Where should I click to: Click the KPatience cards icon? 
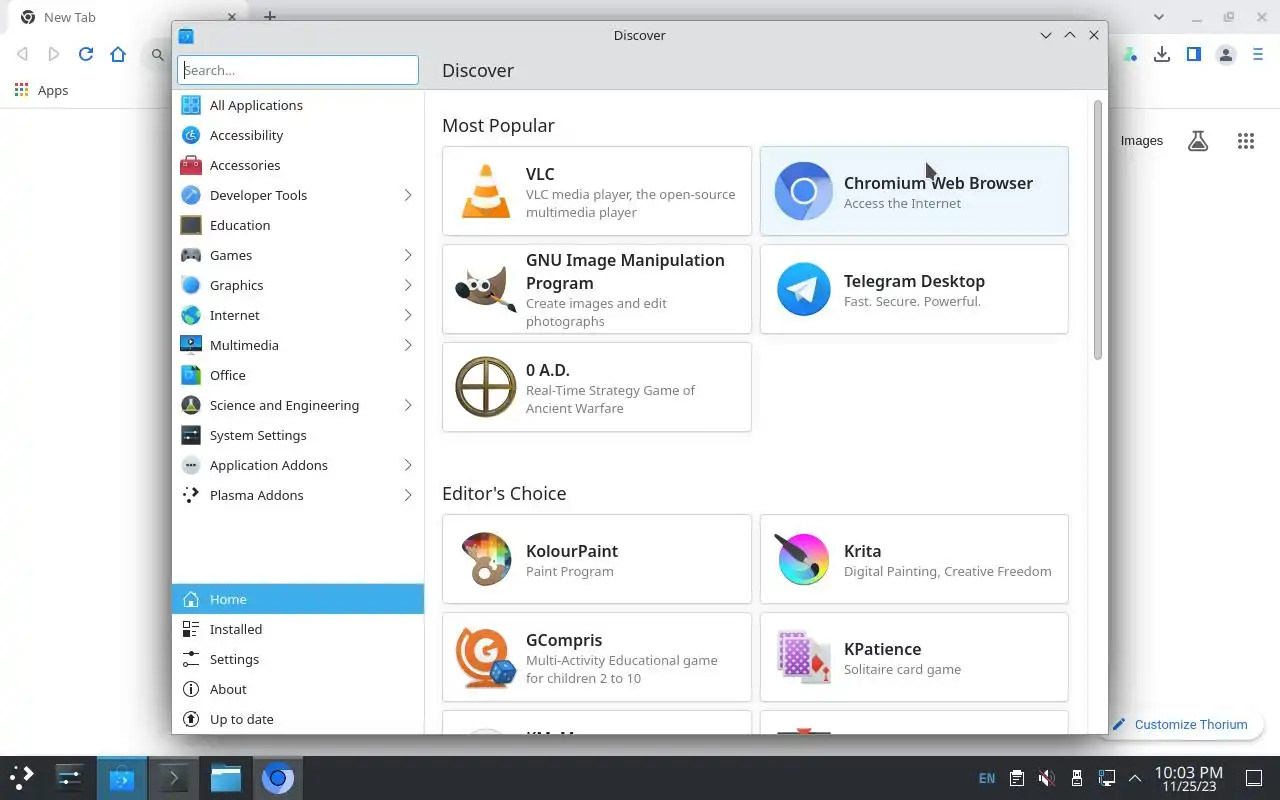tap(803, 657)
